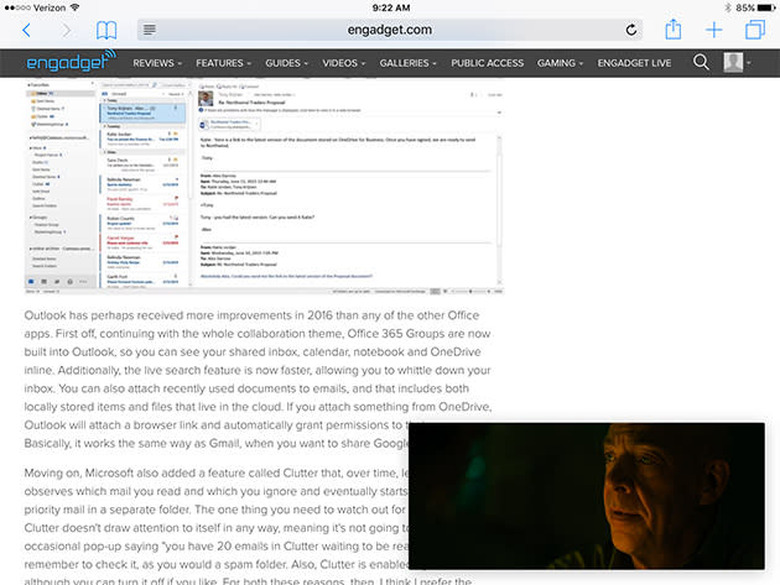Open the Share sheet icon
Image resolution: width=780 pixels, height=585 pixels.
click(x=673, y=29)
